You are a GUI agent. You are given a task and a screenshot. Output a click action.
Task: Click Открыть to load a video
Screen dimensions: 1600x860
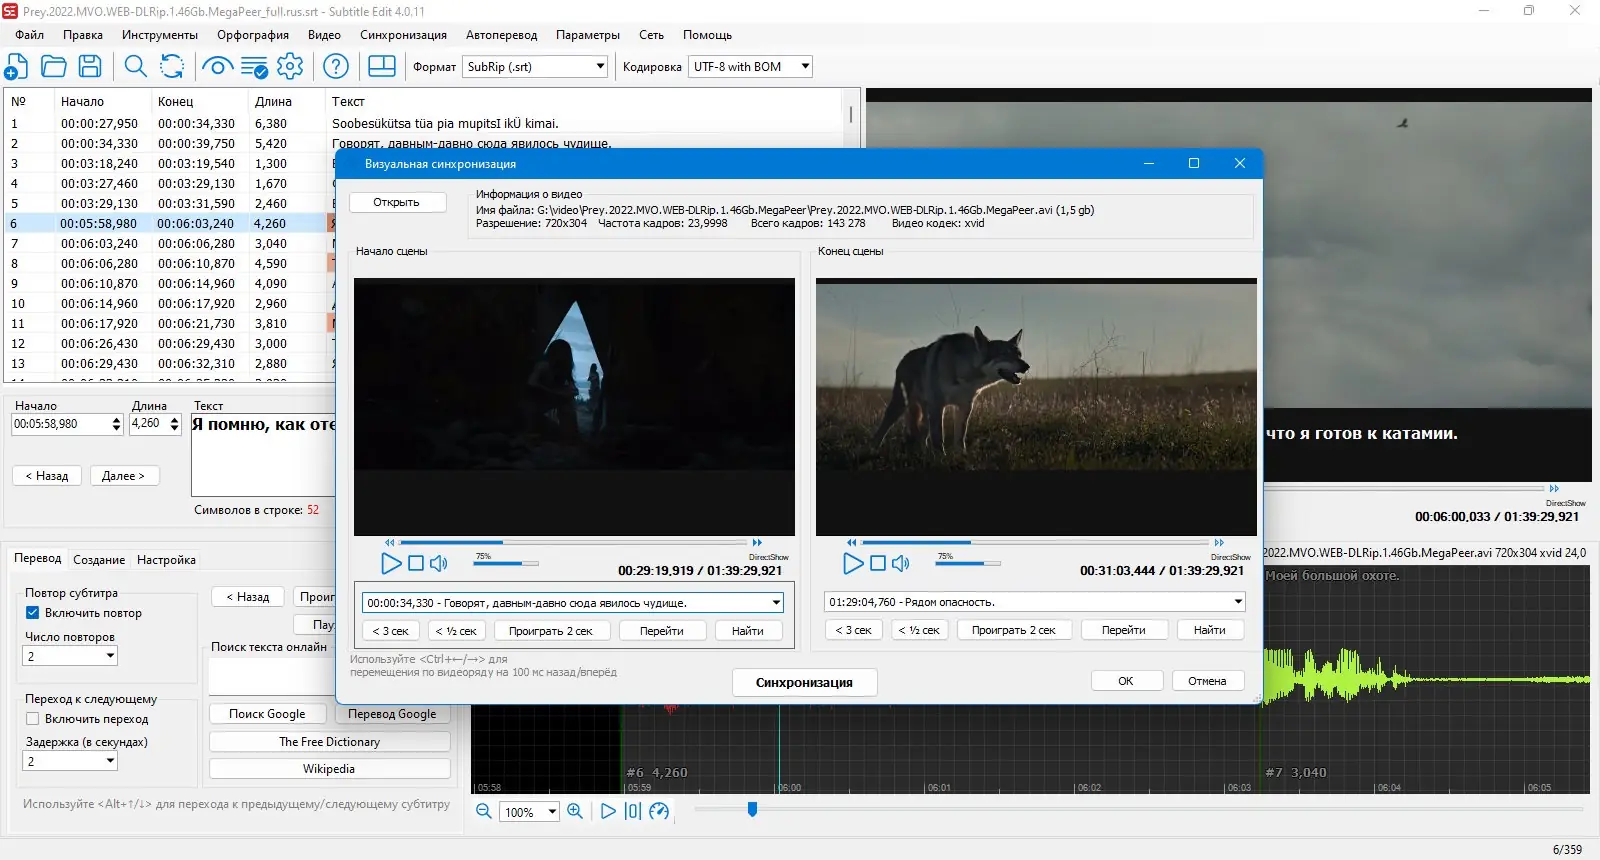pos(396,202)
